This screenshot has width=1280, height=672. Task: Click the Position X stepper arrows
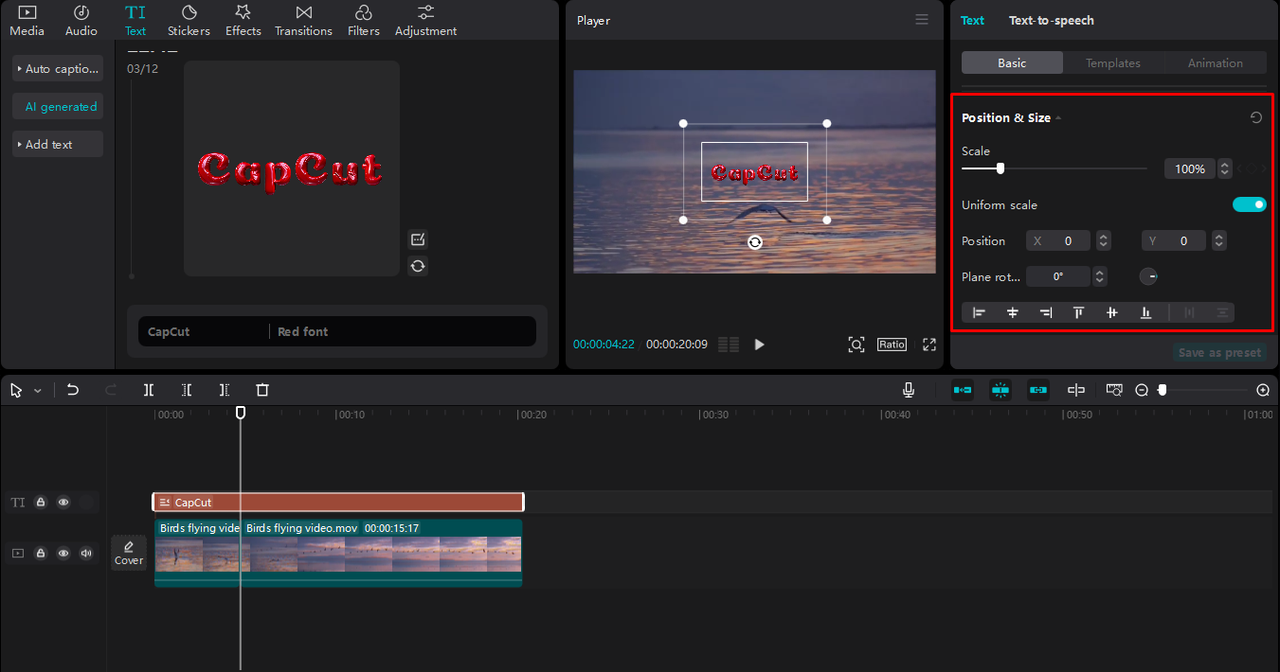[1103, 241]
